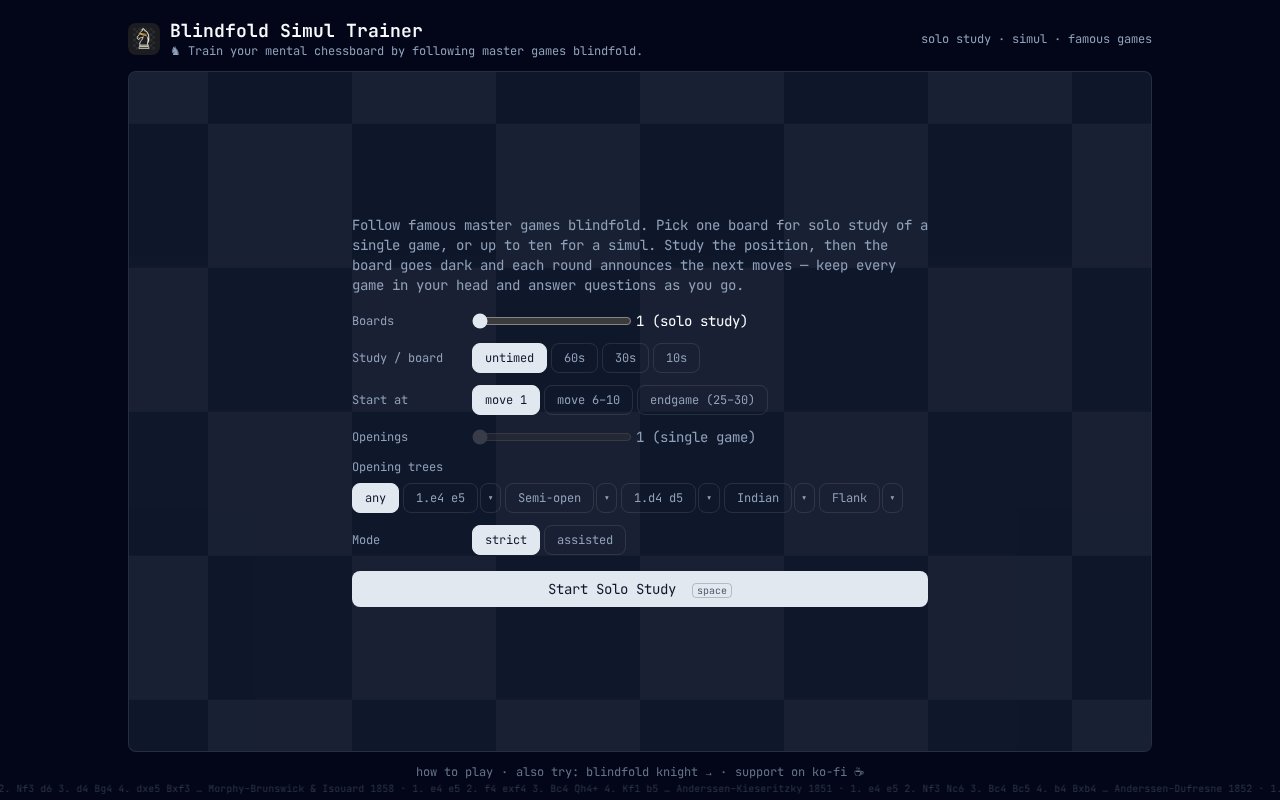Select the Flank opening tree
1280x800 pixels.
pos(849,498)
